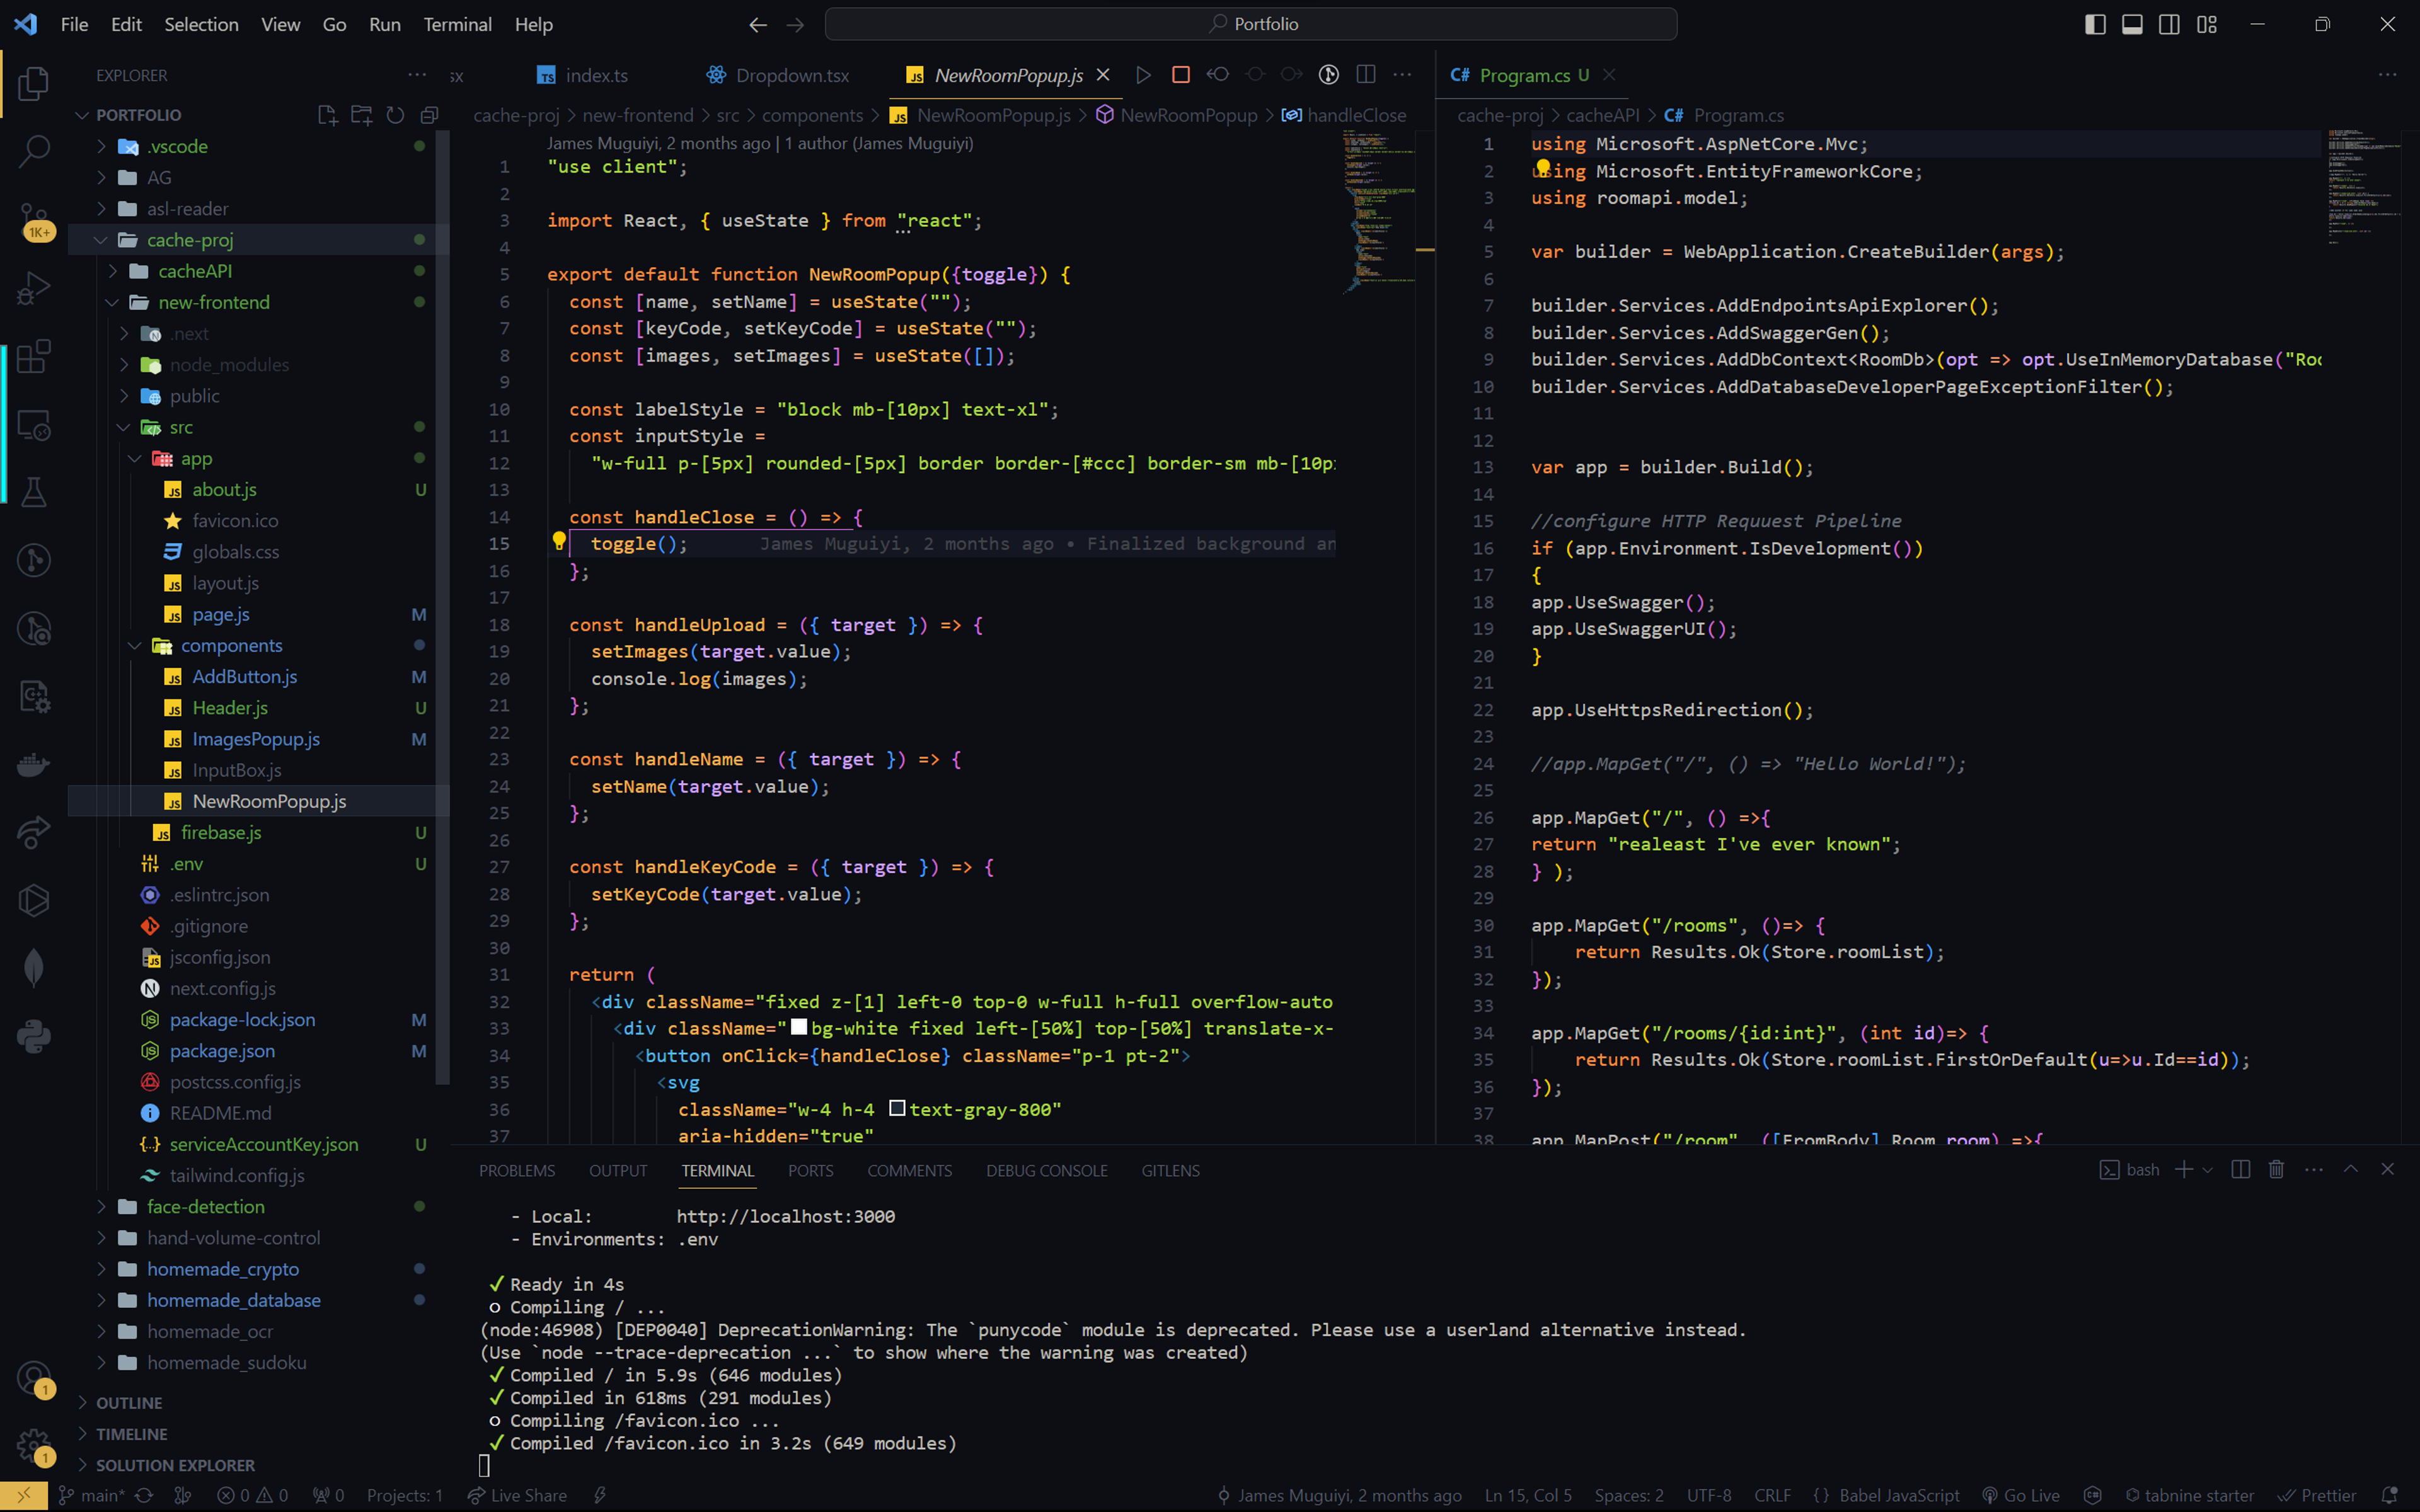Click Spaces: 2 indentation setting
The height and width of the screenshot is (1512, 2420).
pos(1629,1495)
